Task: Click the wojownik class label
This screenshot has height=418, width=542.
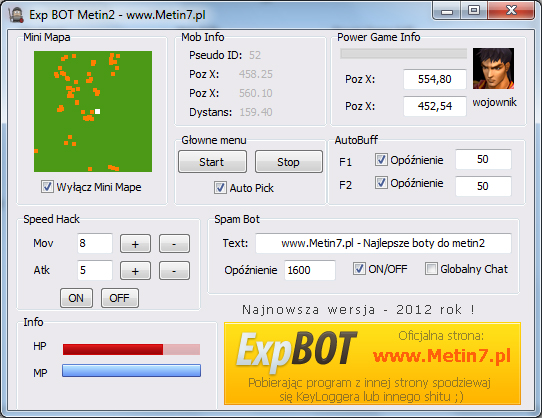Action: tap(494, 102)
